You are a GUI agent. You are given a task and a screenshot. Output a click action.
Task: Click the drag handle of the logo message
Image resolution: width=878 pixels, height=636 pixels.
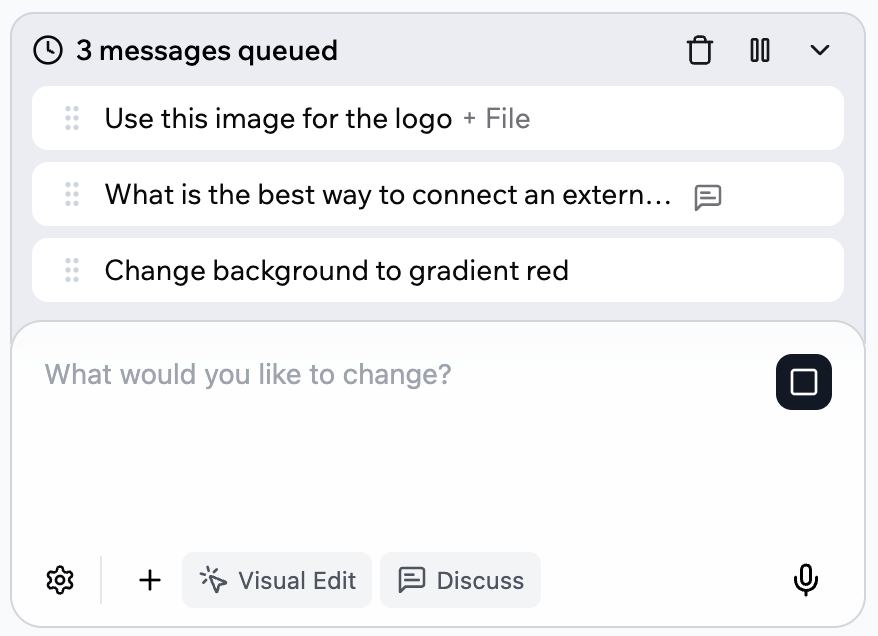click(71, 118)
